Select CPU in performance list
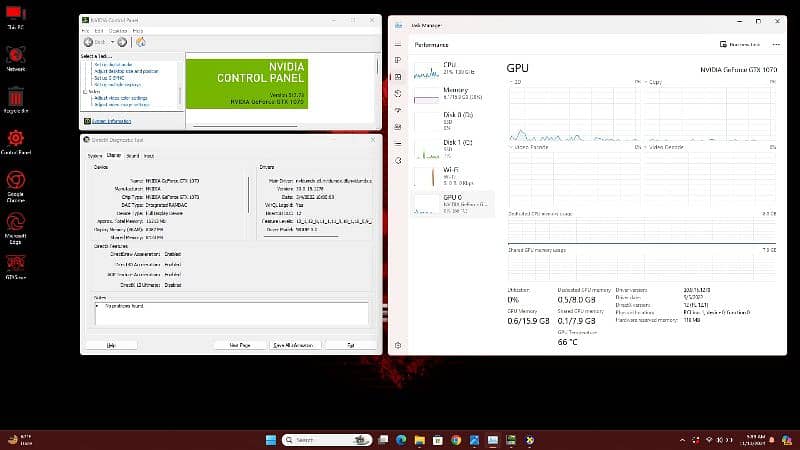This screenshot has height=450, width=800. pyautogui.click(x=452, y=68)
